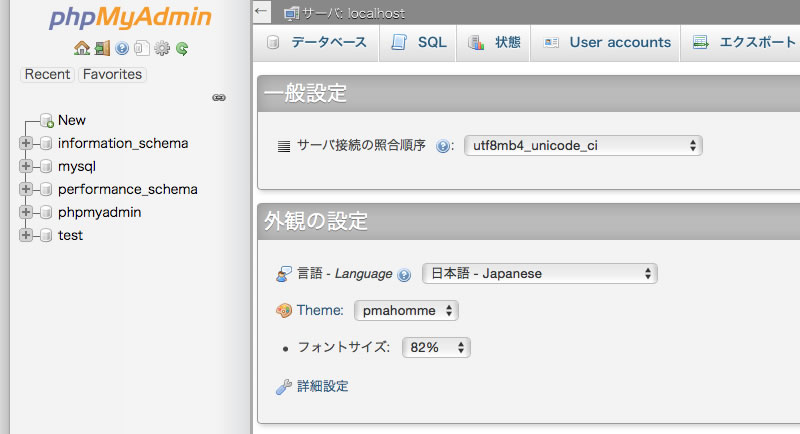Click the New database icon
Image resolution: width=800 pixels, height=434 pixels.
[47, 120]
